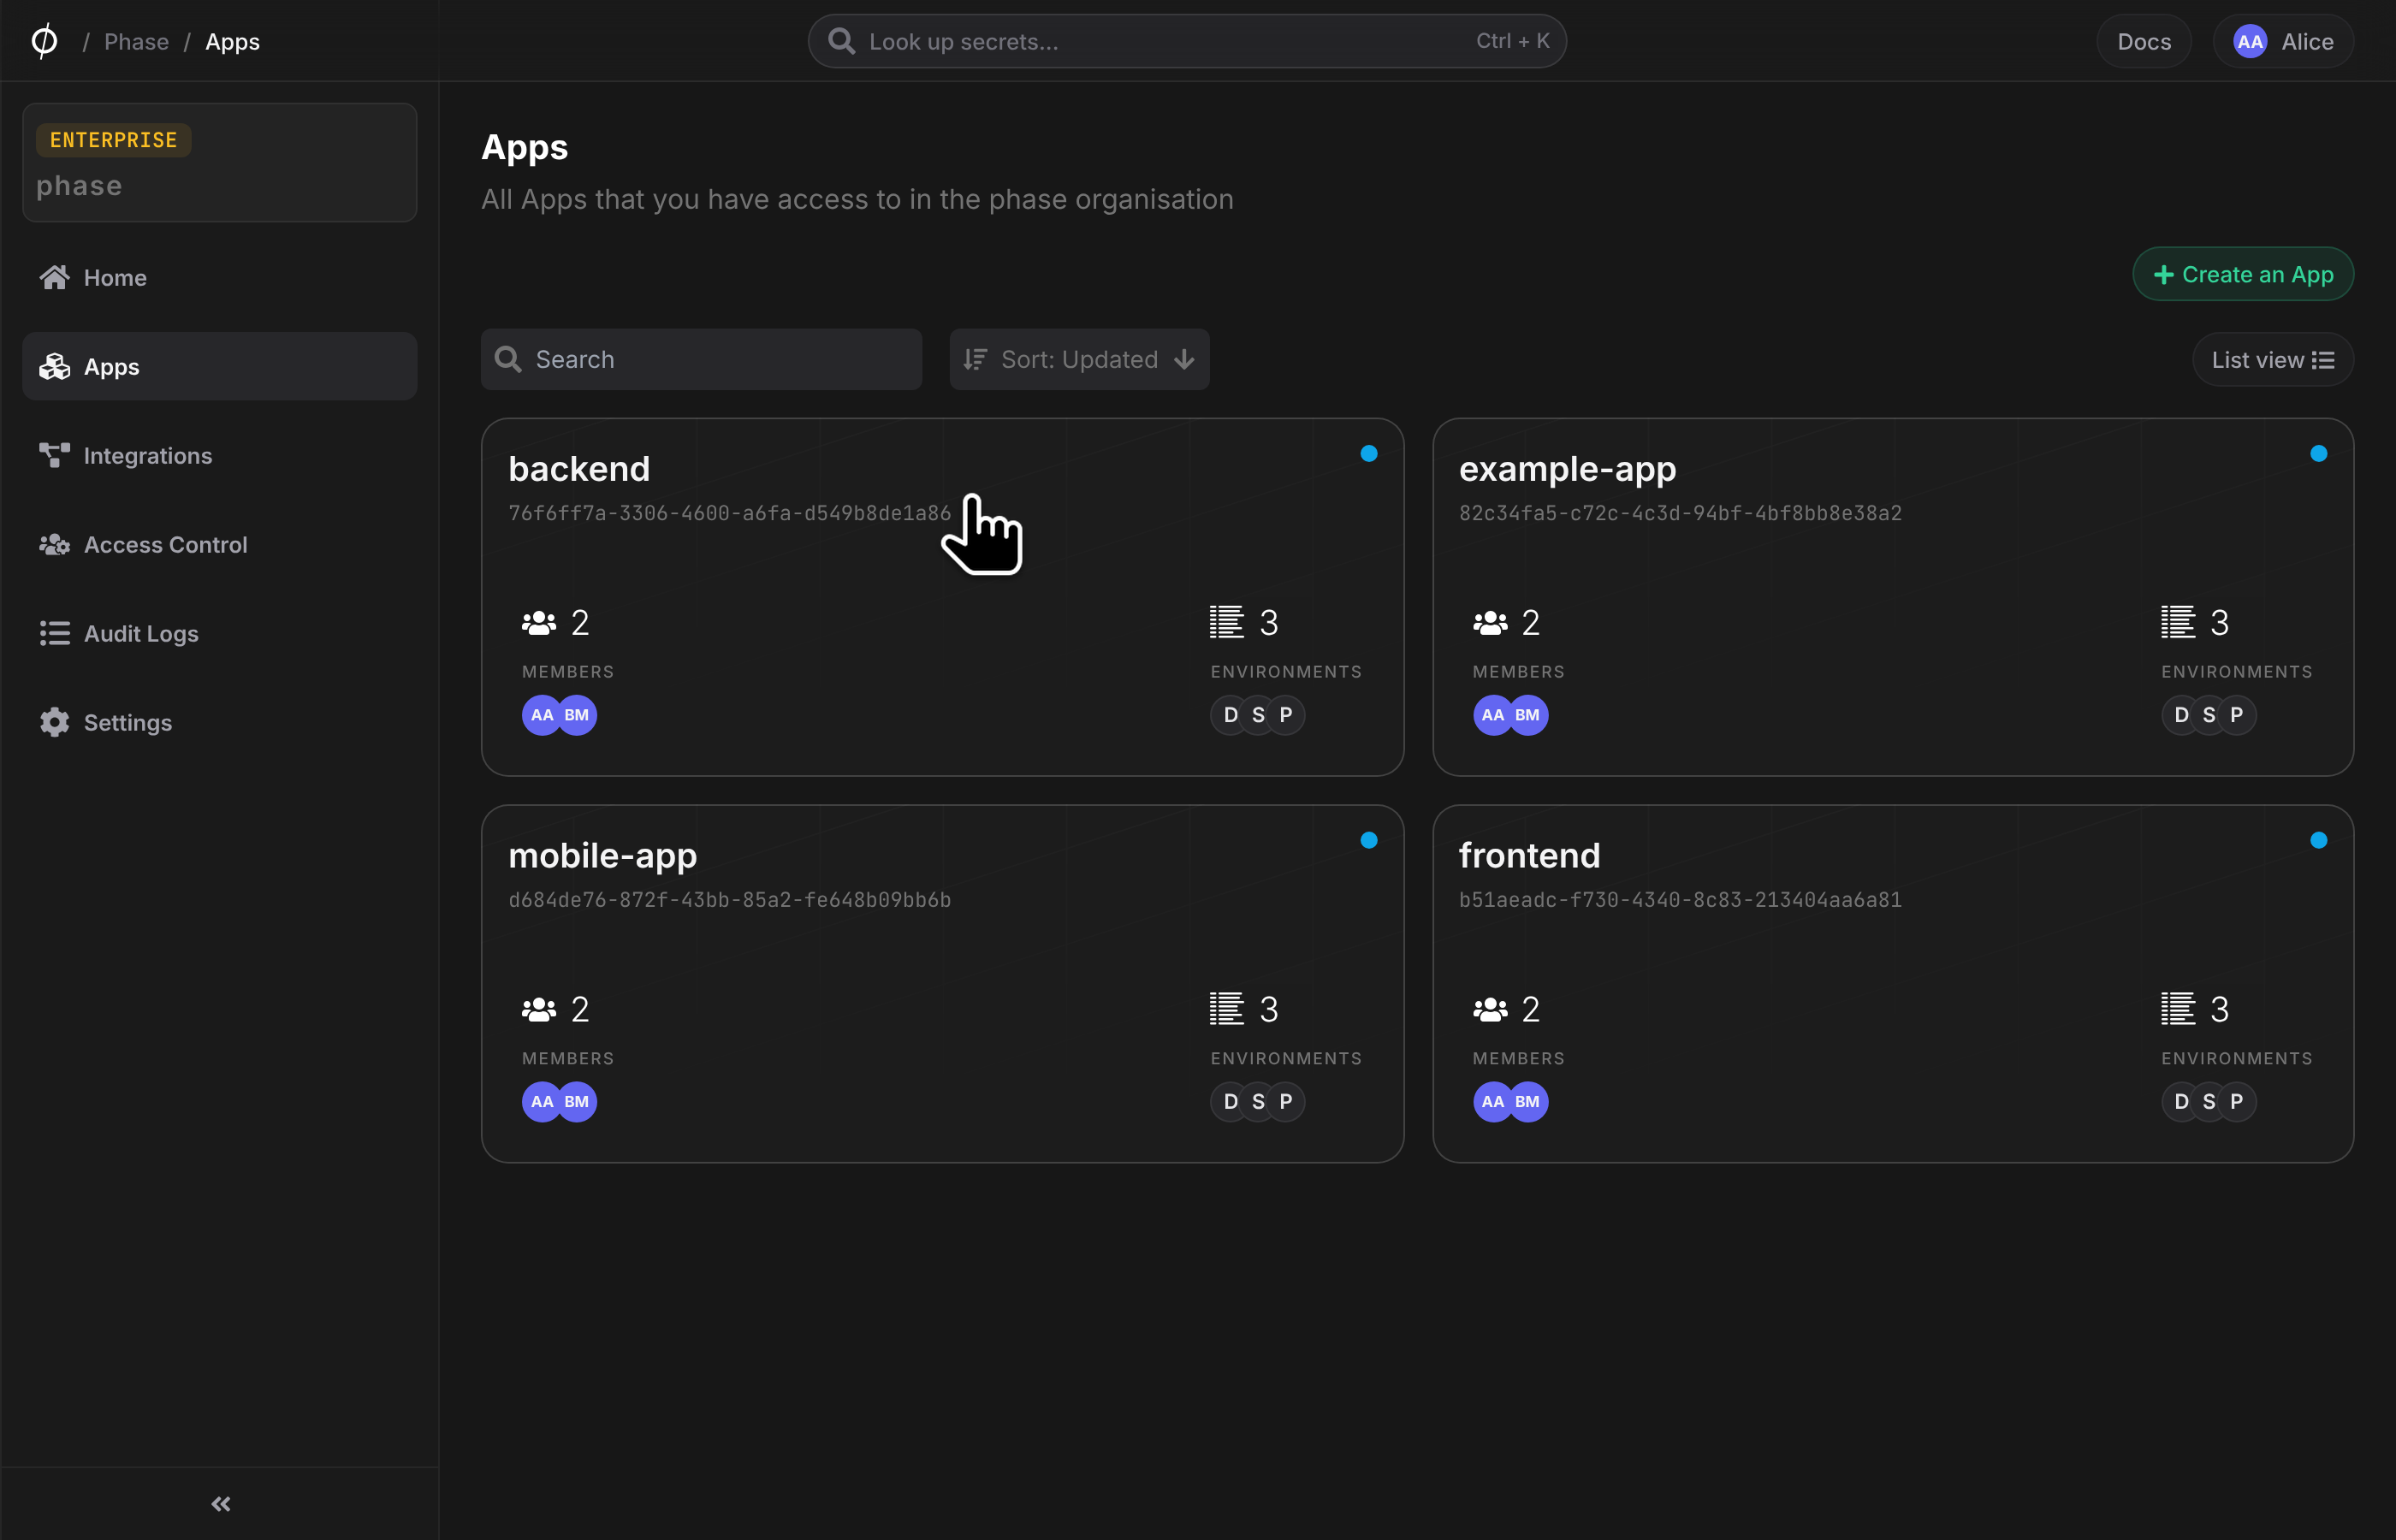Click members group icon on backend card

tap(539, 623)
